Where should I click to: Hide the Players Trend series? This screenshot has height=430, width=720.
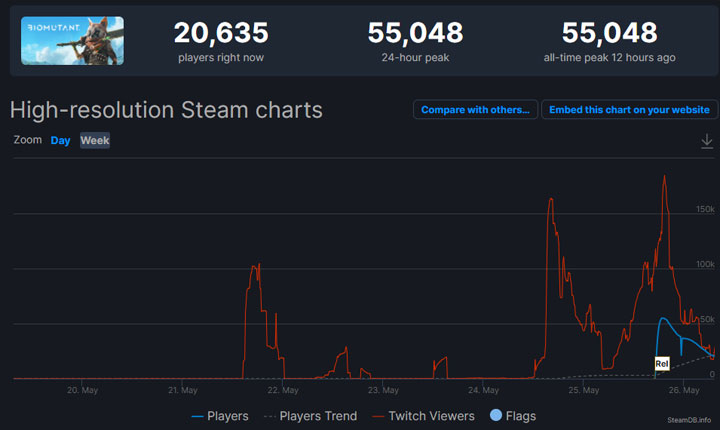(310, 416)
